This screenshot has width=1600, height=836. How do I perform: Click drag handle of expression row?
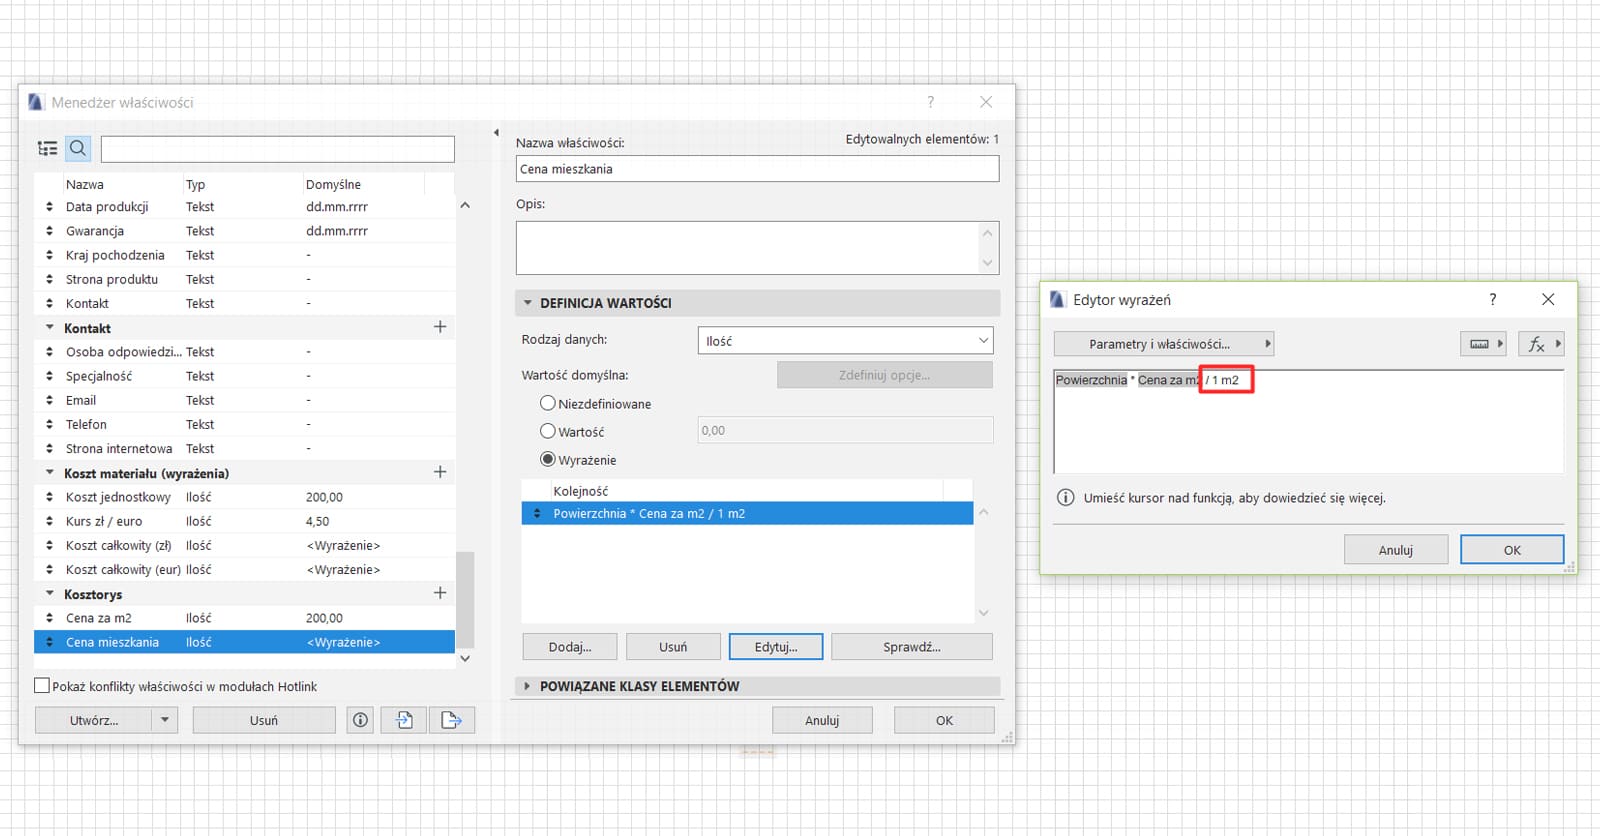537,513
